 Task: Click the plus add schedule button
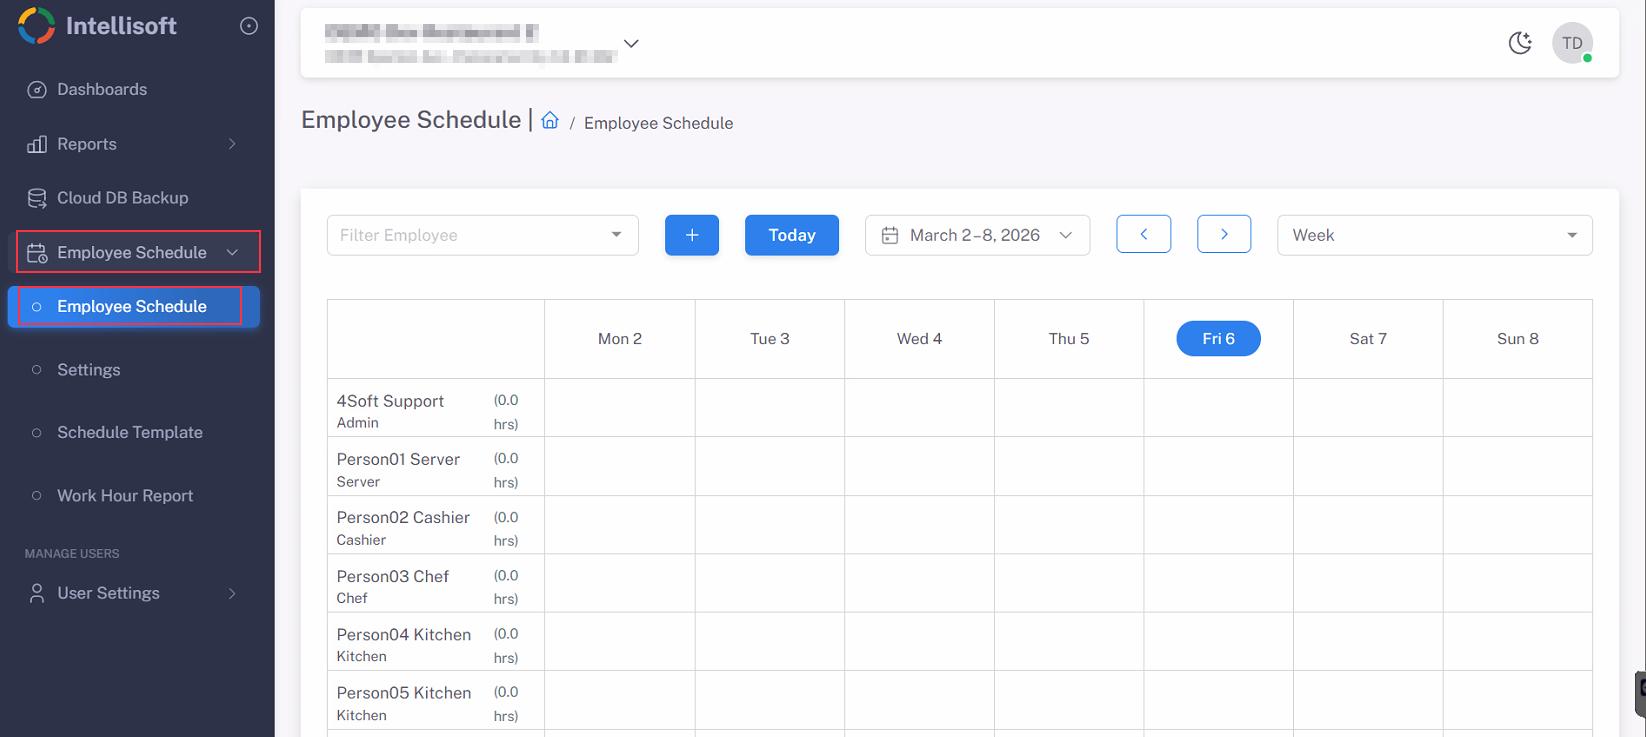click(x=692, y=235)
